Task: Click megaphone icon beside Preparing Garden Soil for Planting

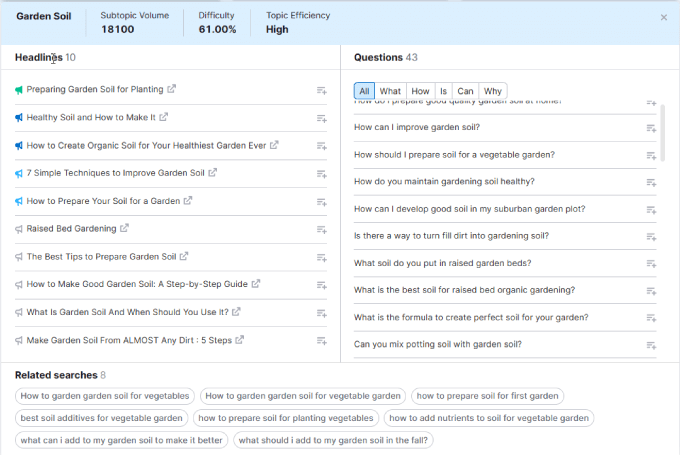Action: tap(19, 89)
